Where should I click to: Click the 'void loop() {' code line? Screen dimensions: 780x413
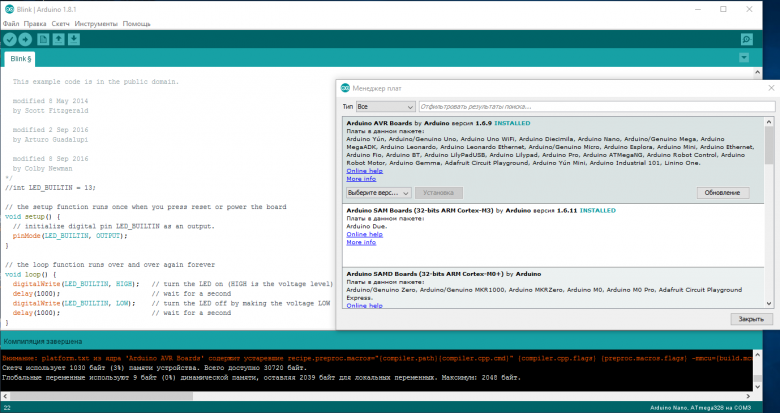tap(31, 274)
